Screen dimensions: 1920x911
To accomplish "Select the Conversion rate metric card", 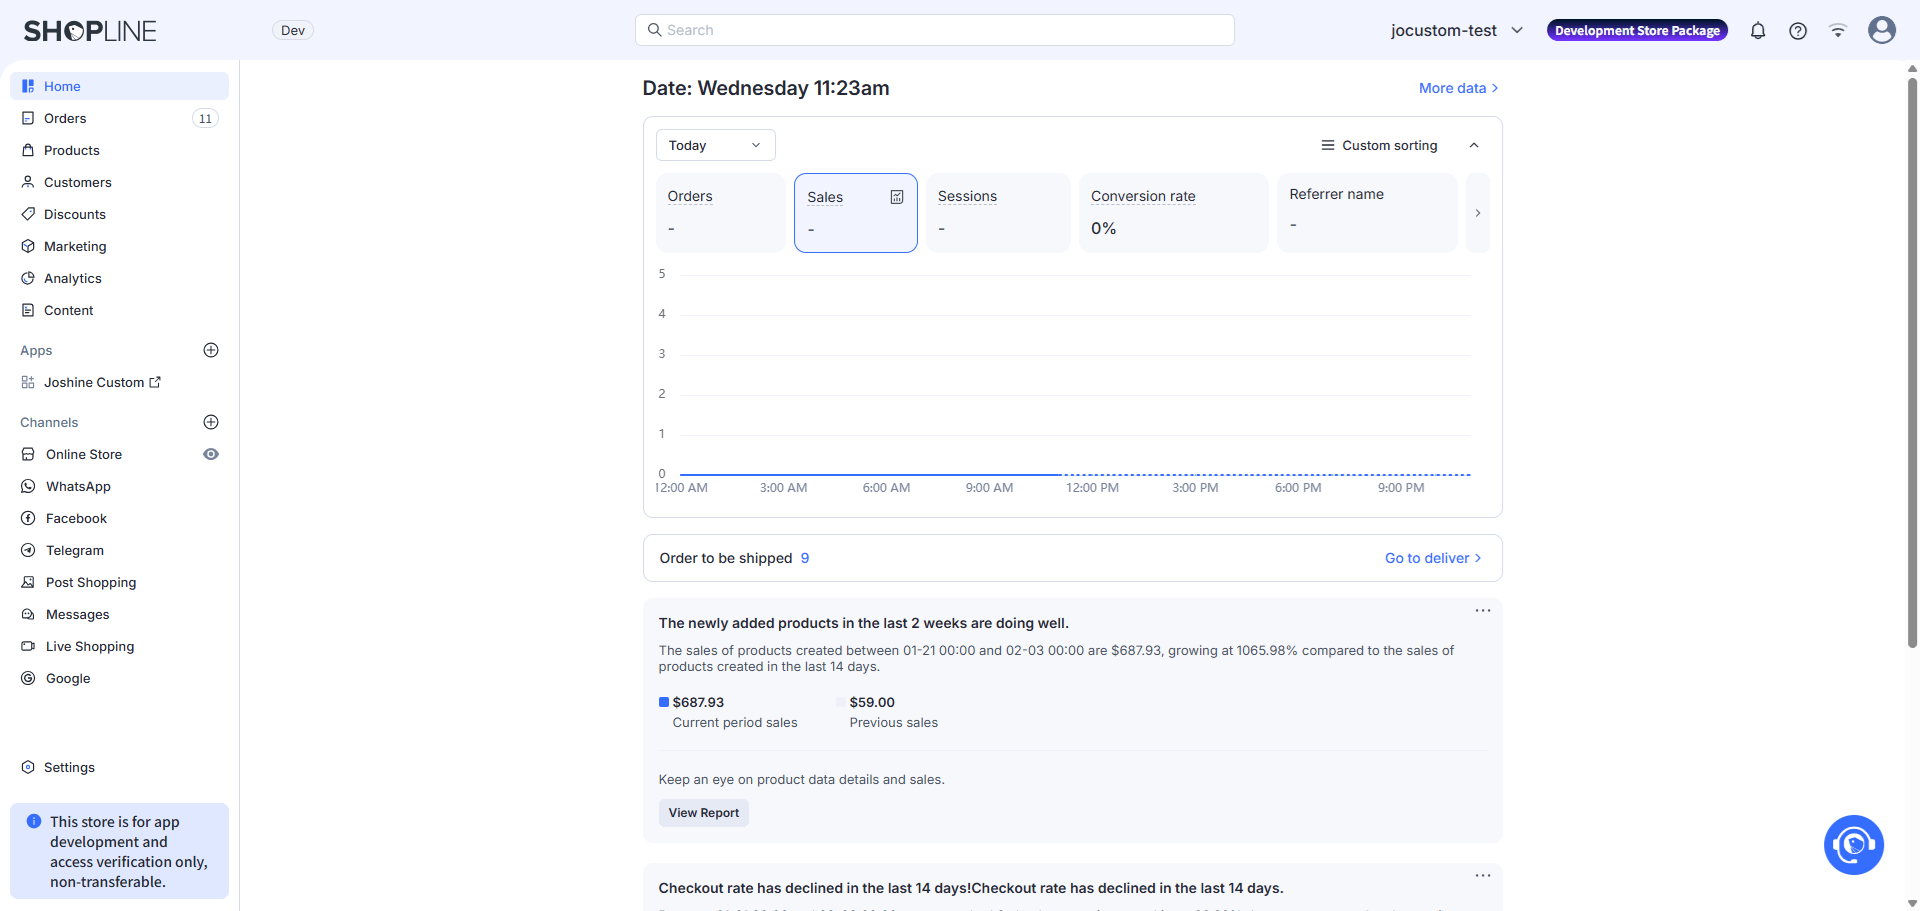I will (x=1172, y=213).
